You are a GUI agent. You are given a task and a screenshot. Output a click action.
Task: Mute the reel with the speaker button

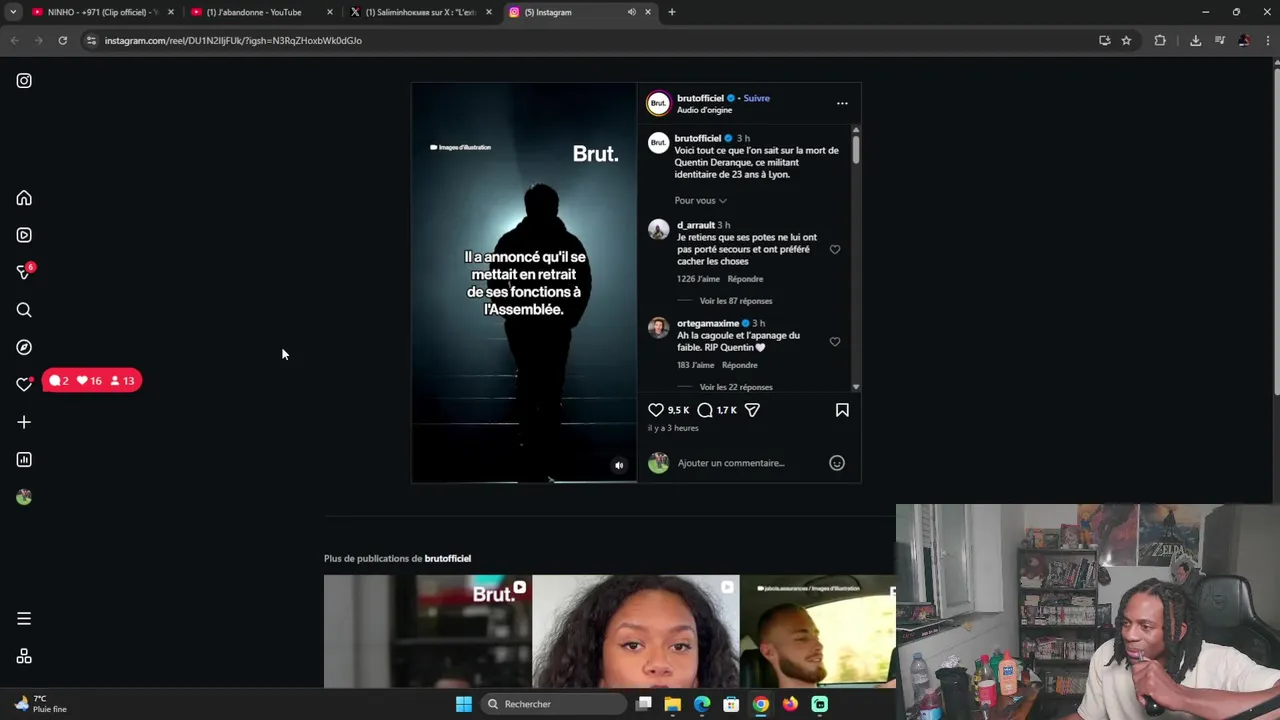pos(619,465)
